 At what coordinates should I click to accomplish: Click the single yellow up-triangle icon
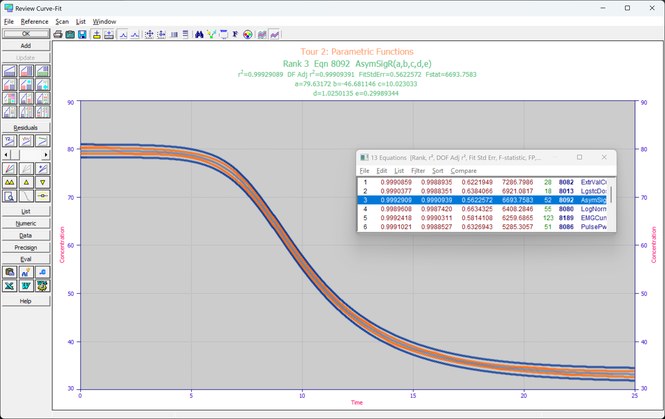(26, 182)
